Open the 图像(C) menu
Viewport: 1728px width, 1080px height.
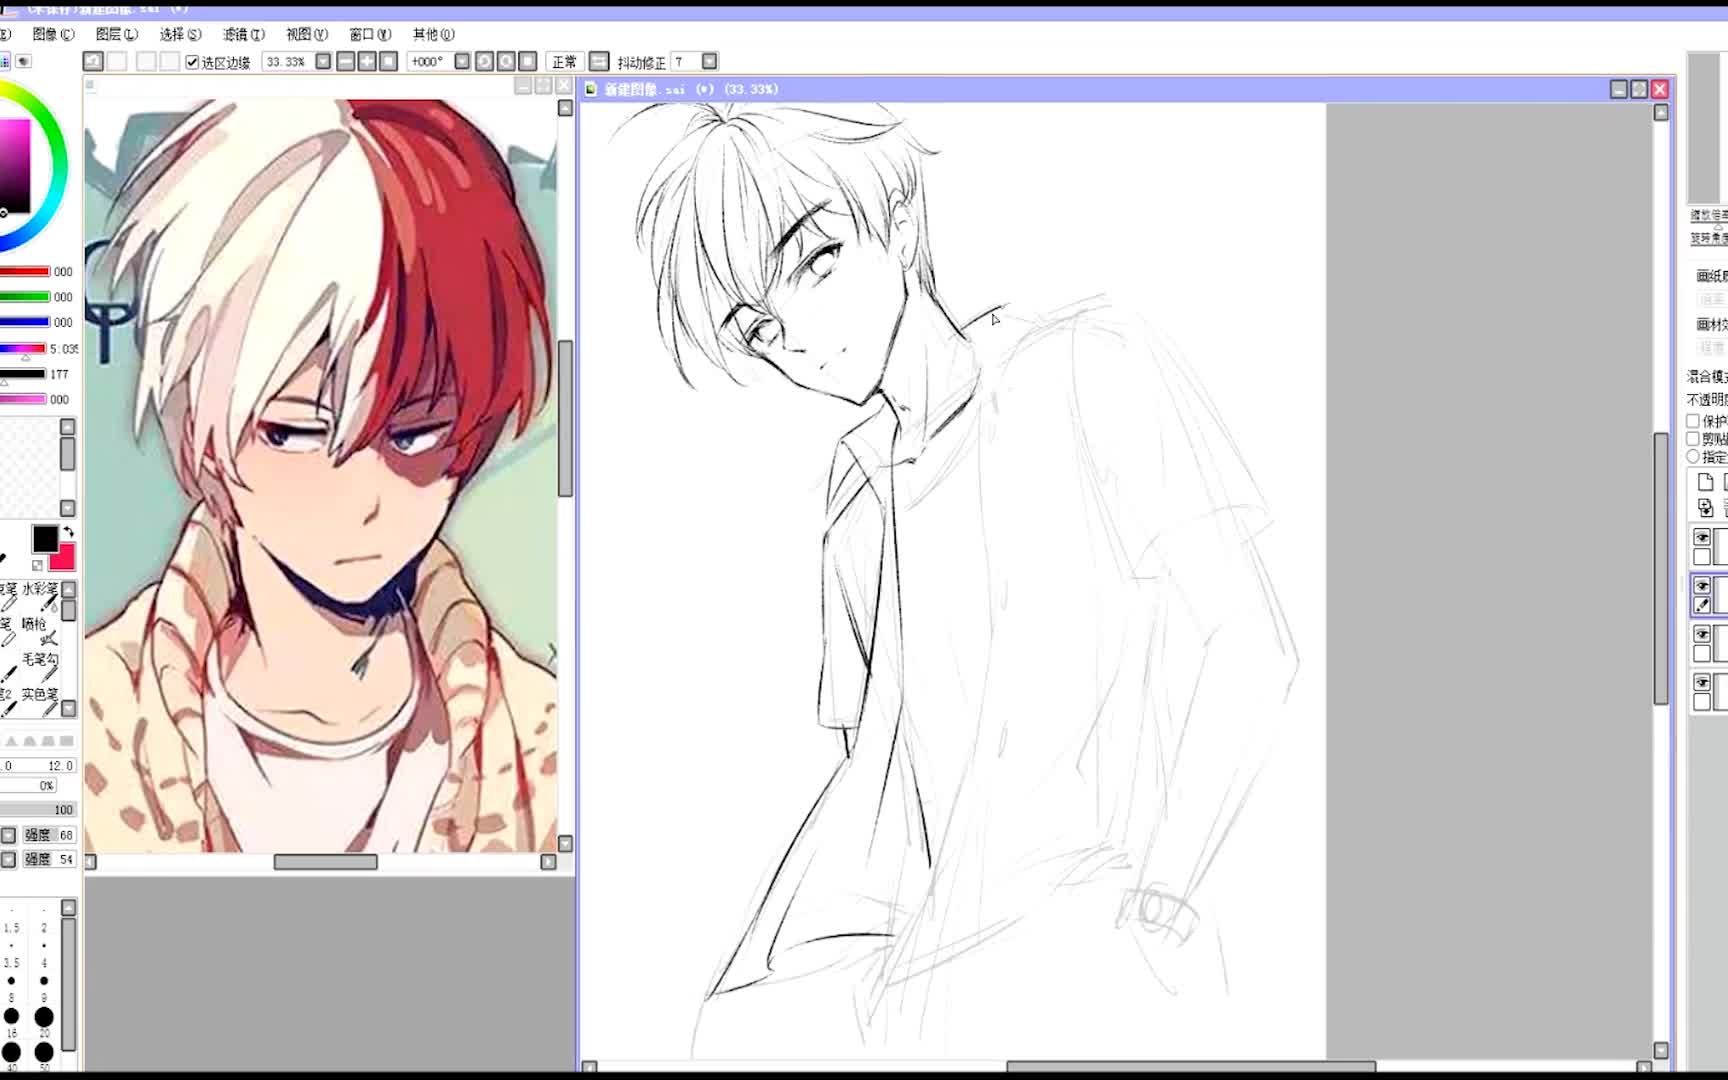(53, 34)
